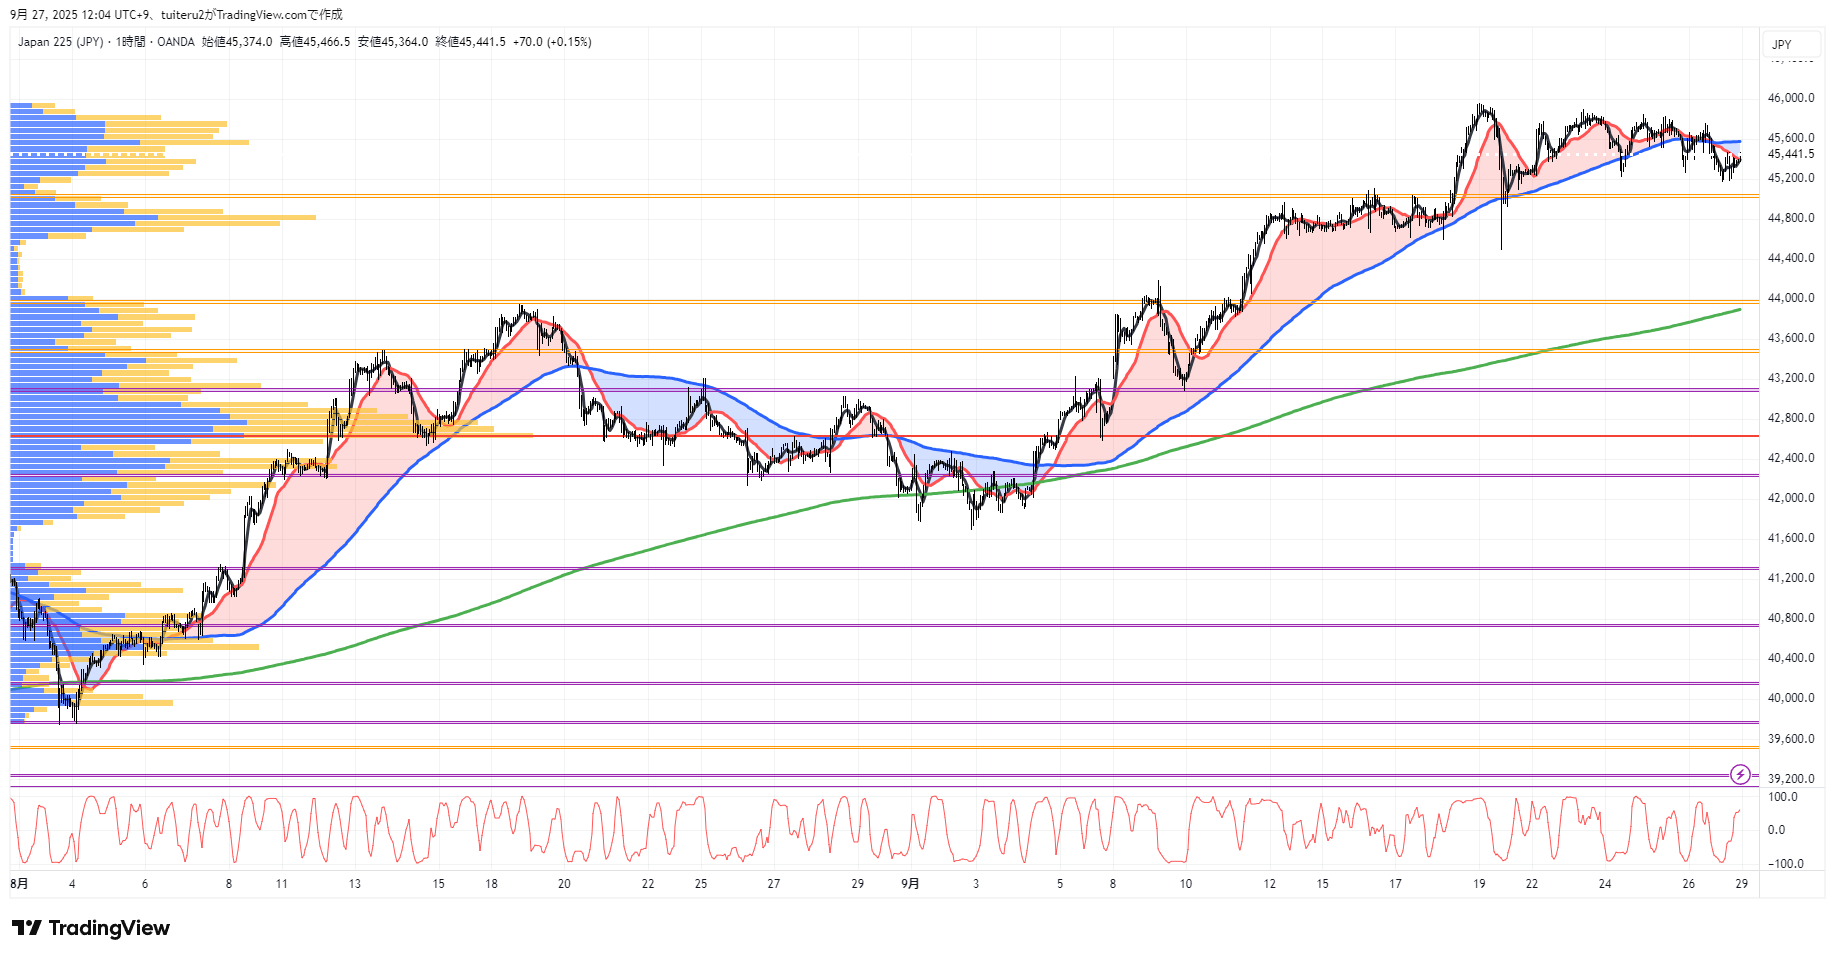
Task: Open the JPY currency selector
Action: pos(1782,44)
